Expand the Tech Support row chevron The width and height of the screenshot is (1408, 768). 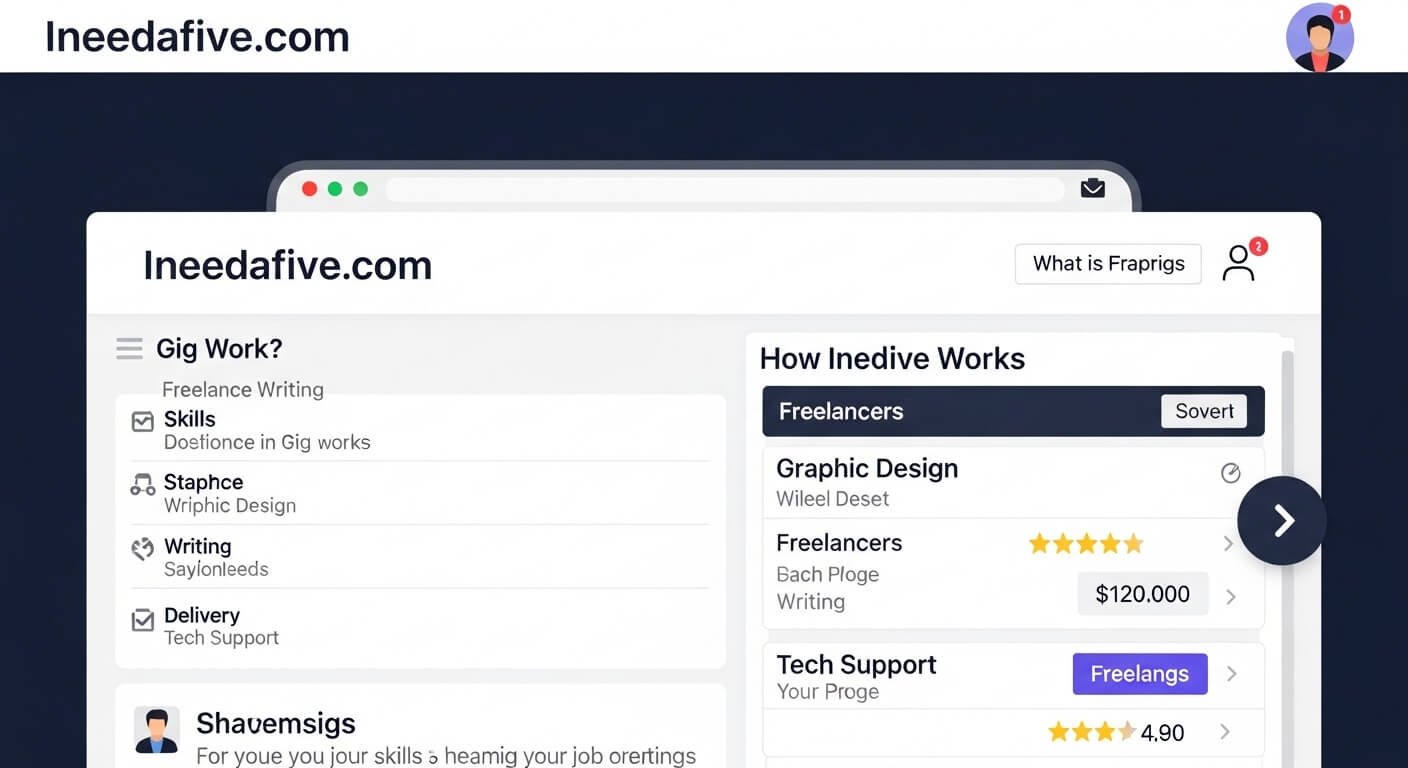[1231, 674]
